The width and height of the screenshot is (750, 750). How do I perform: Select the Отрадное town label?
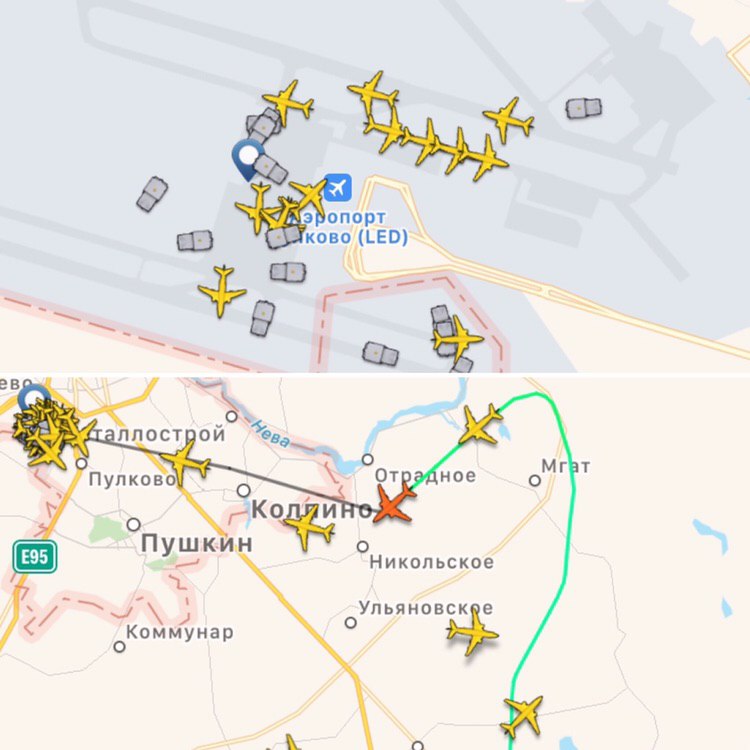425,475
